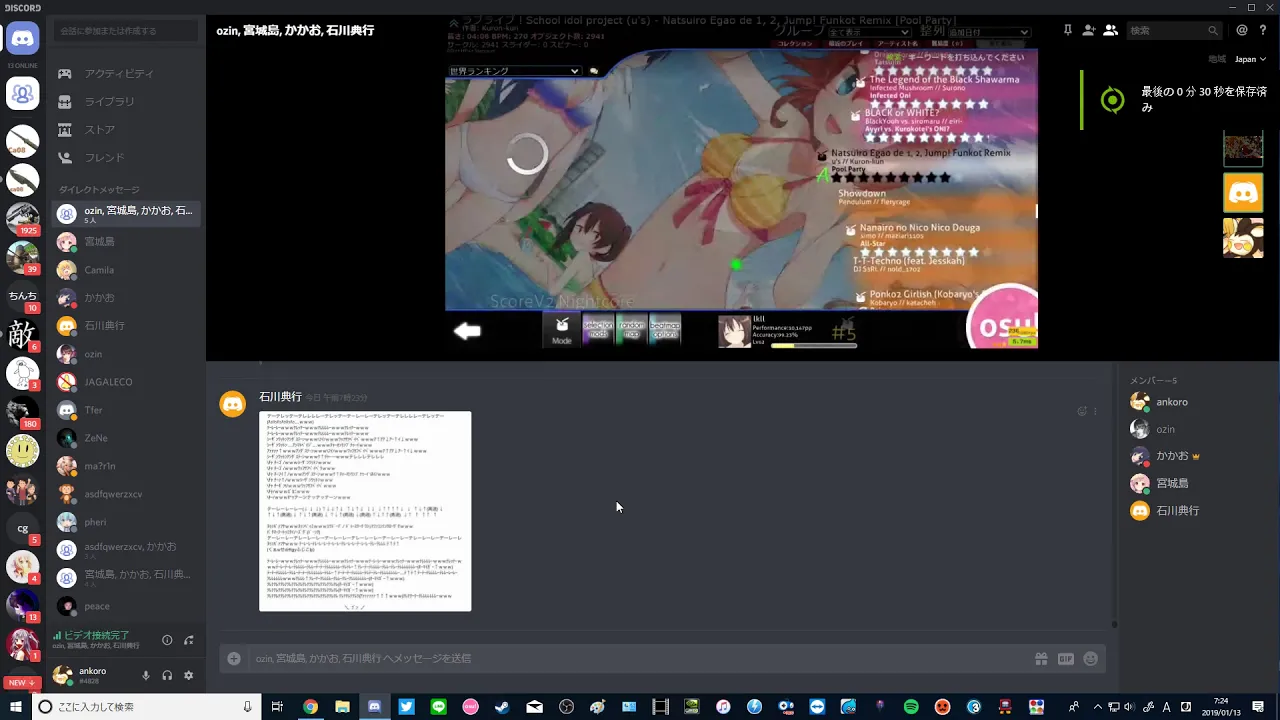The width and height of the screenshot is (1280, 720).
Task: Open the mentions (@) icon
Action: 1242,31
